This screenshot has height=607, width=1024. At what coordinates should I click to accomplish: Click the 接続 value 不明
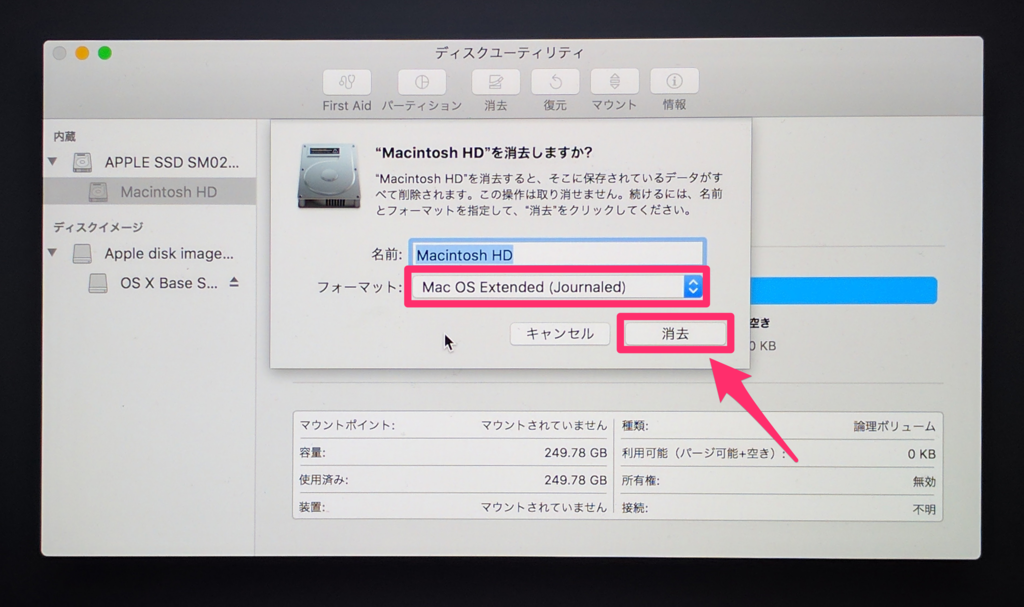pyautogui.click(x=924, y=509)
